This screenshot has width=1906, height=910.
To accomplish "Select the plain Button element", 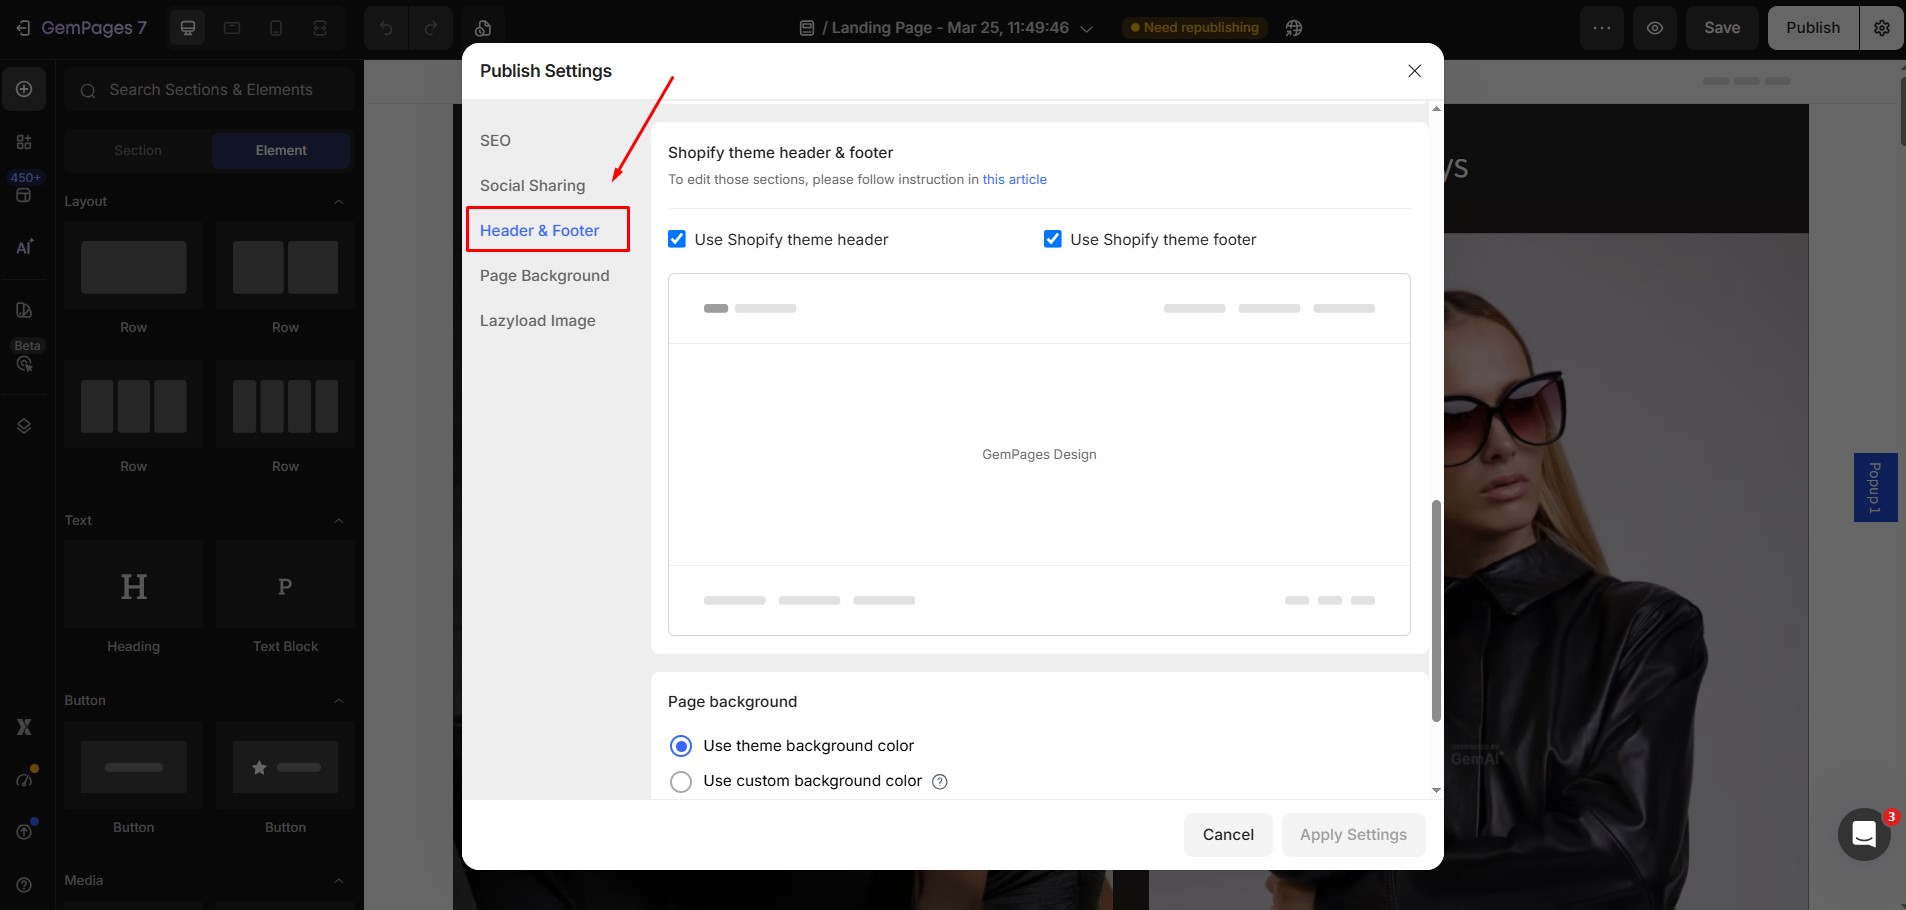I will tap(133, 766).
